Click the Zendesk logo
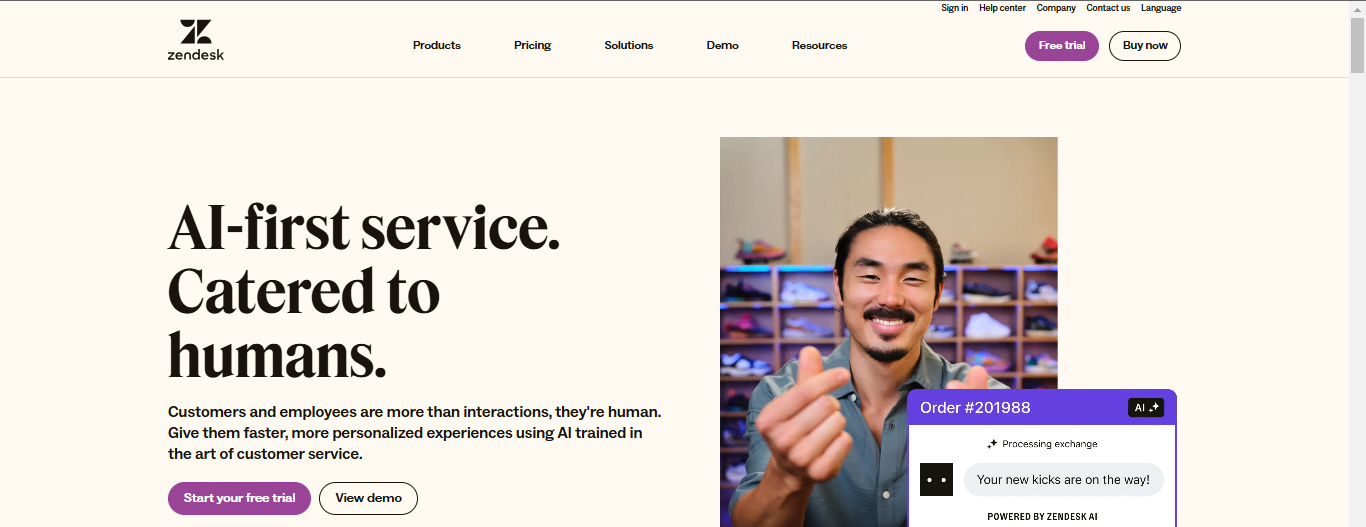1366x527 pixels. (x=196, y=40)
